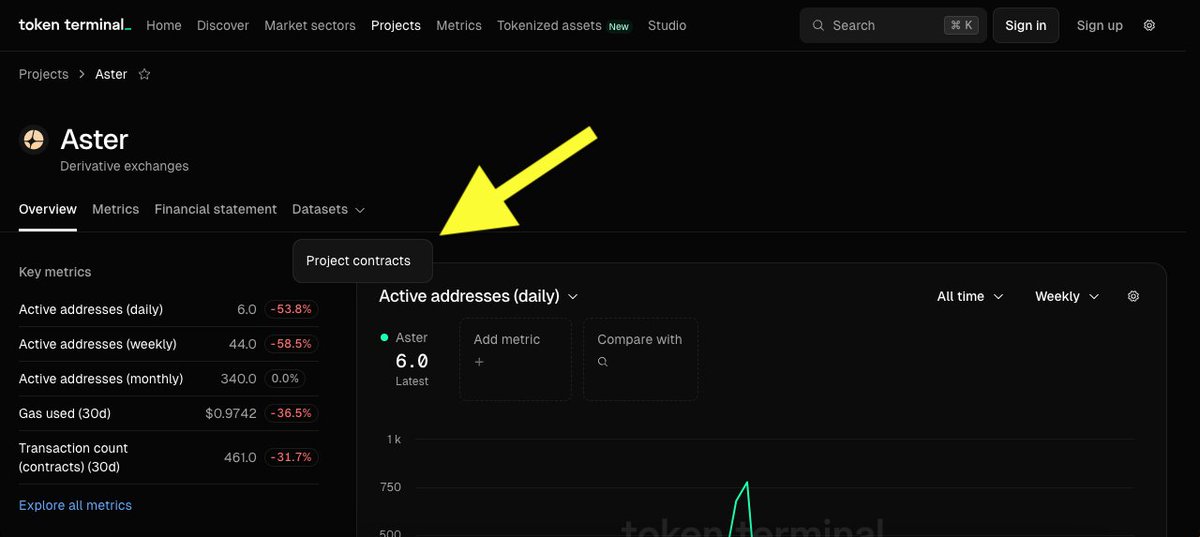Switch to Financial statement tab
1200x537 pixels.
[216, 209]
